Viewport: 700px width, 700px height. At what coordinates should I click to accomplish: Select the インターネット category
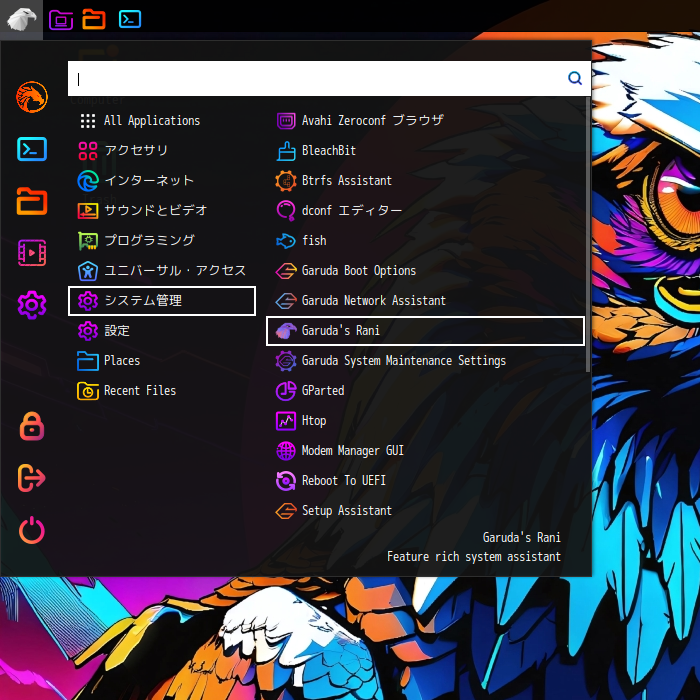[x=148, y=180]
